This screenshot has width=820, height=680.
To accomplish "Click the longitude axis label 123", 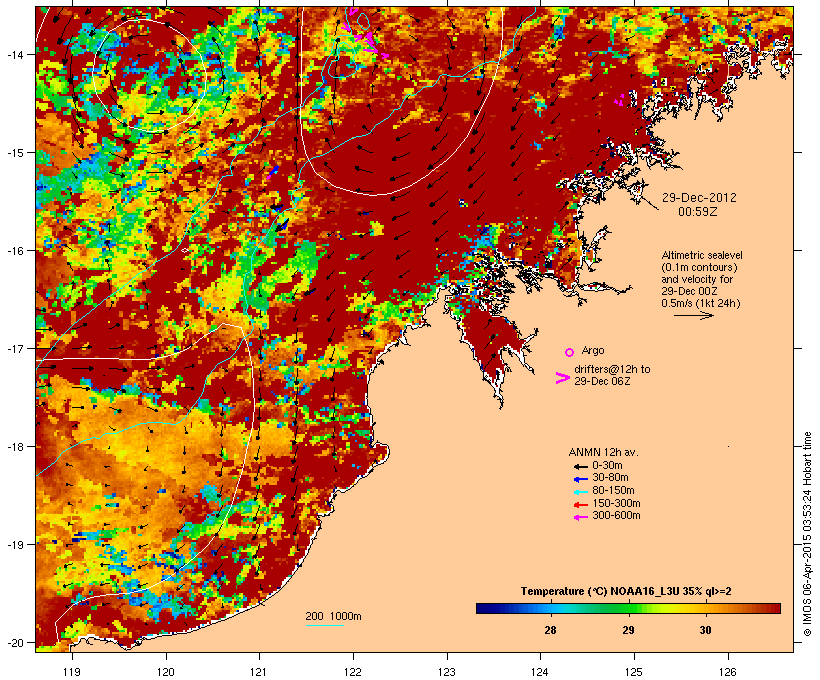I will [x=447, y=672].
